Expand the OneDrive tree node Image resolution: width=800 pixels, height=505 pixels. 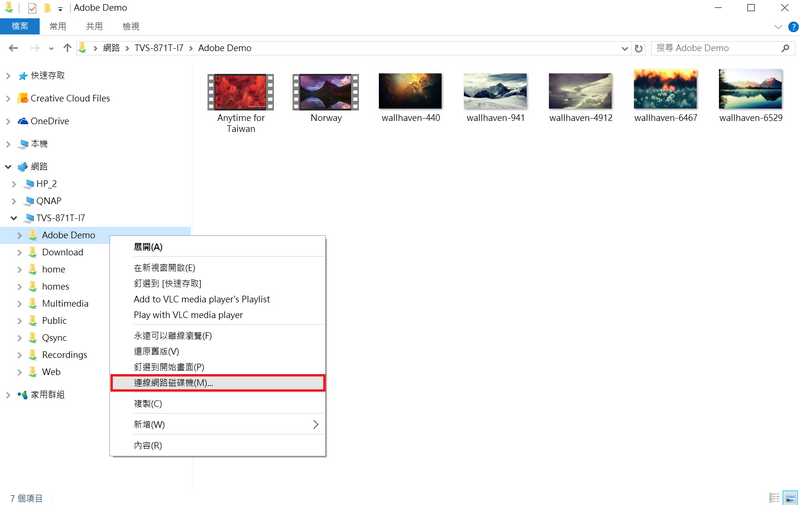[8, 121]
